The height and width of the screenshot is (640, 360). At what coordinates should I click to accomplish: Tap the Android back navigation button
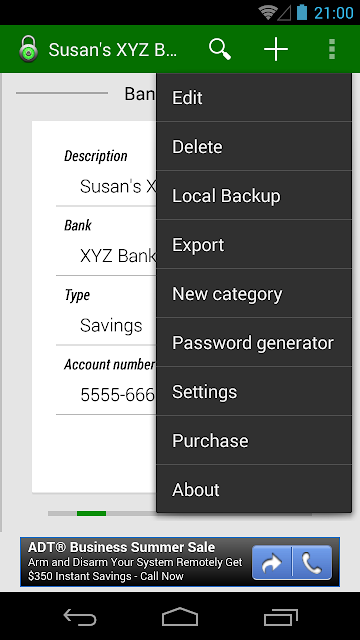tap(80, 616)
